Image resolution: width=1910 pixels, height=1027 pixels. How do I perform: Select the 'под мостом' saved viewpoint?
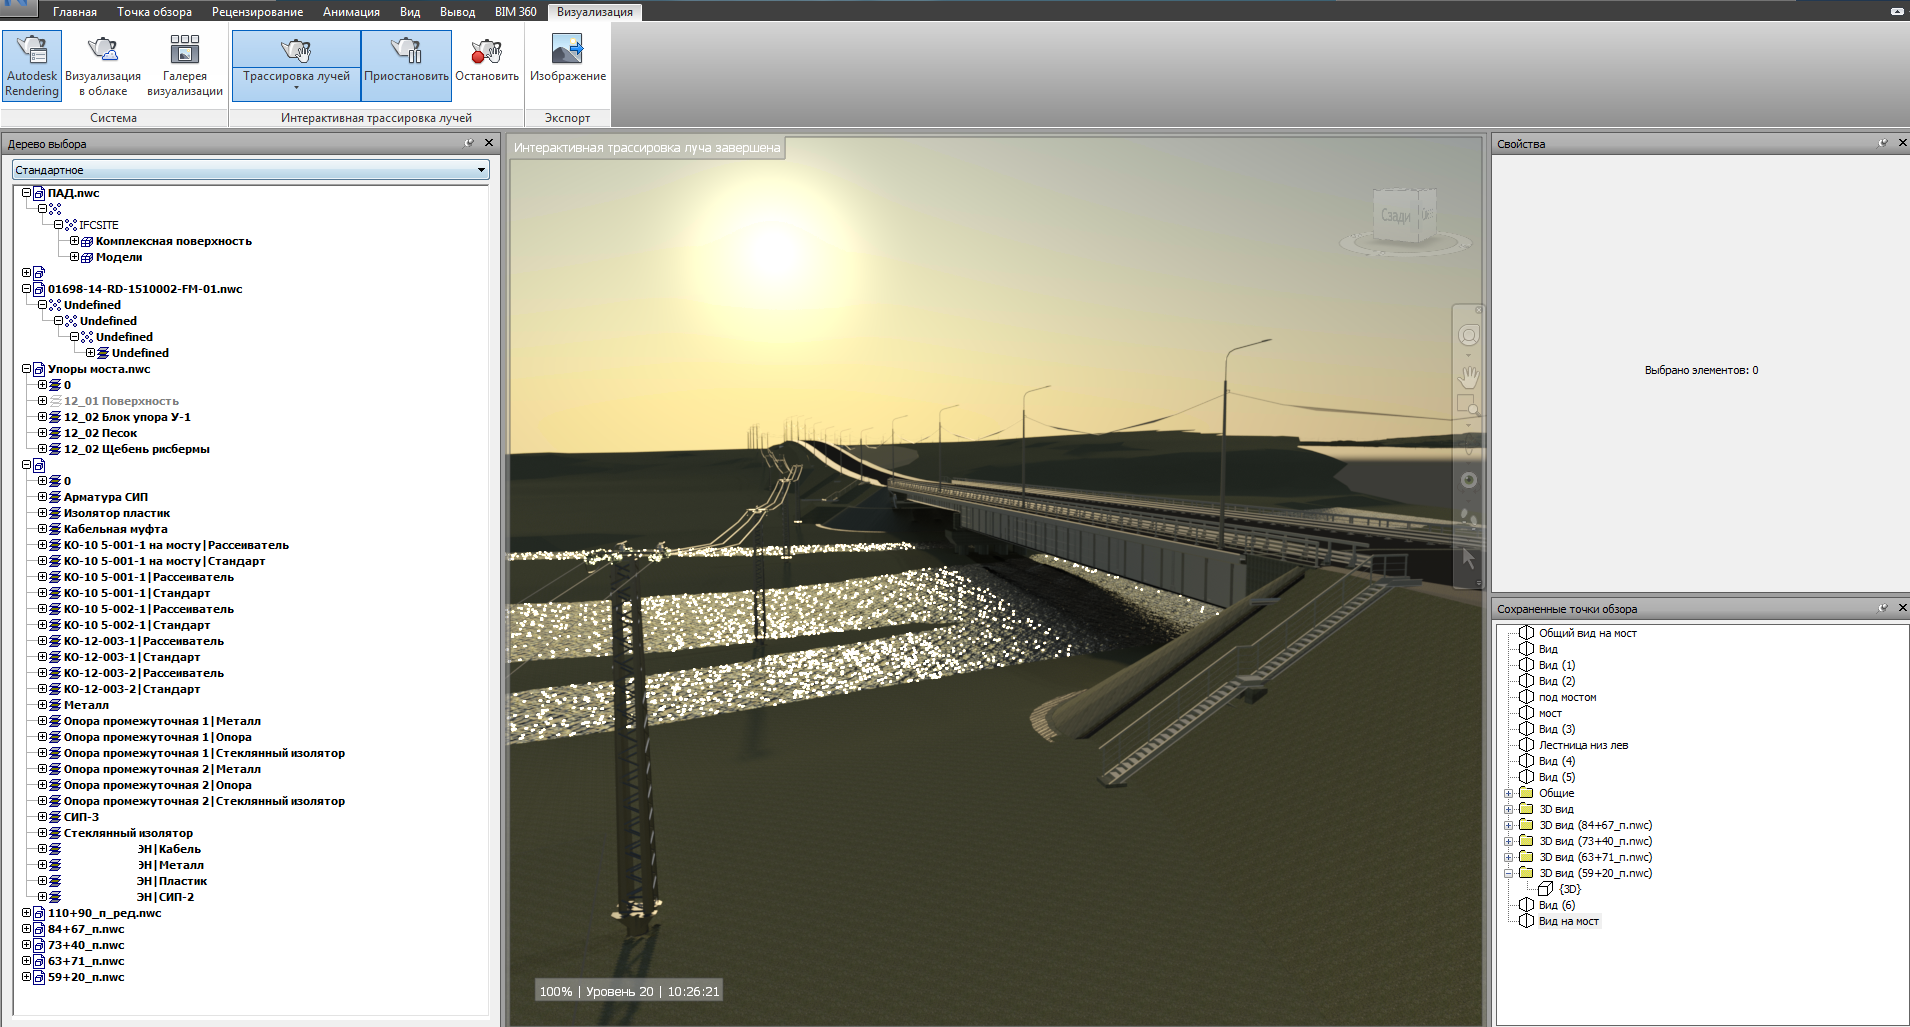[x=1567, y=697]
